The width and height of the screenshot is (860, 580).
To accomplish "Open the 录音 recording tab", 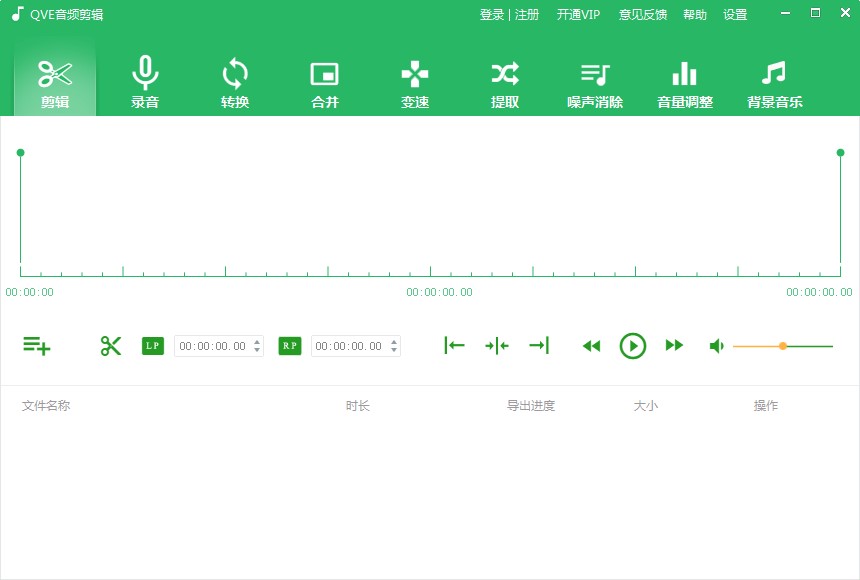I will click(x=145, y=83).
